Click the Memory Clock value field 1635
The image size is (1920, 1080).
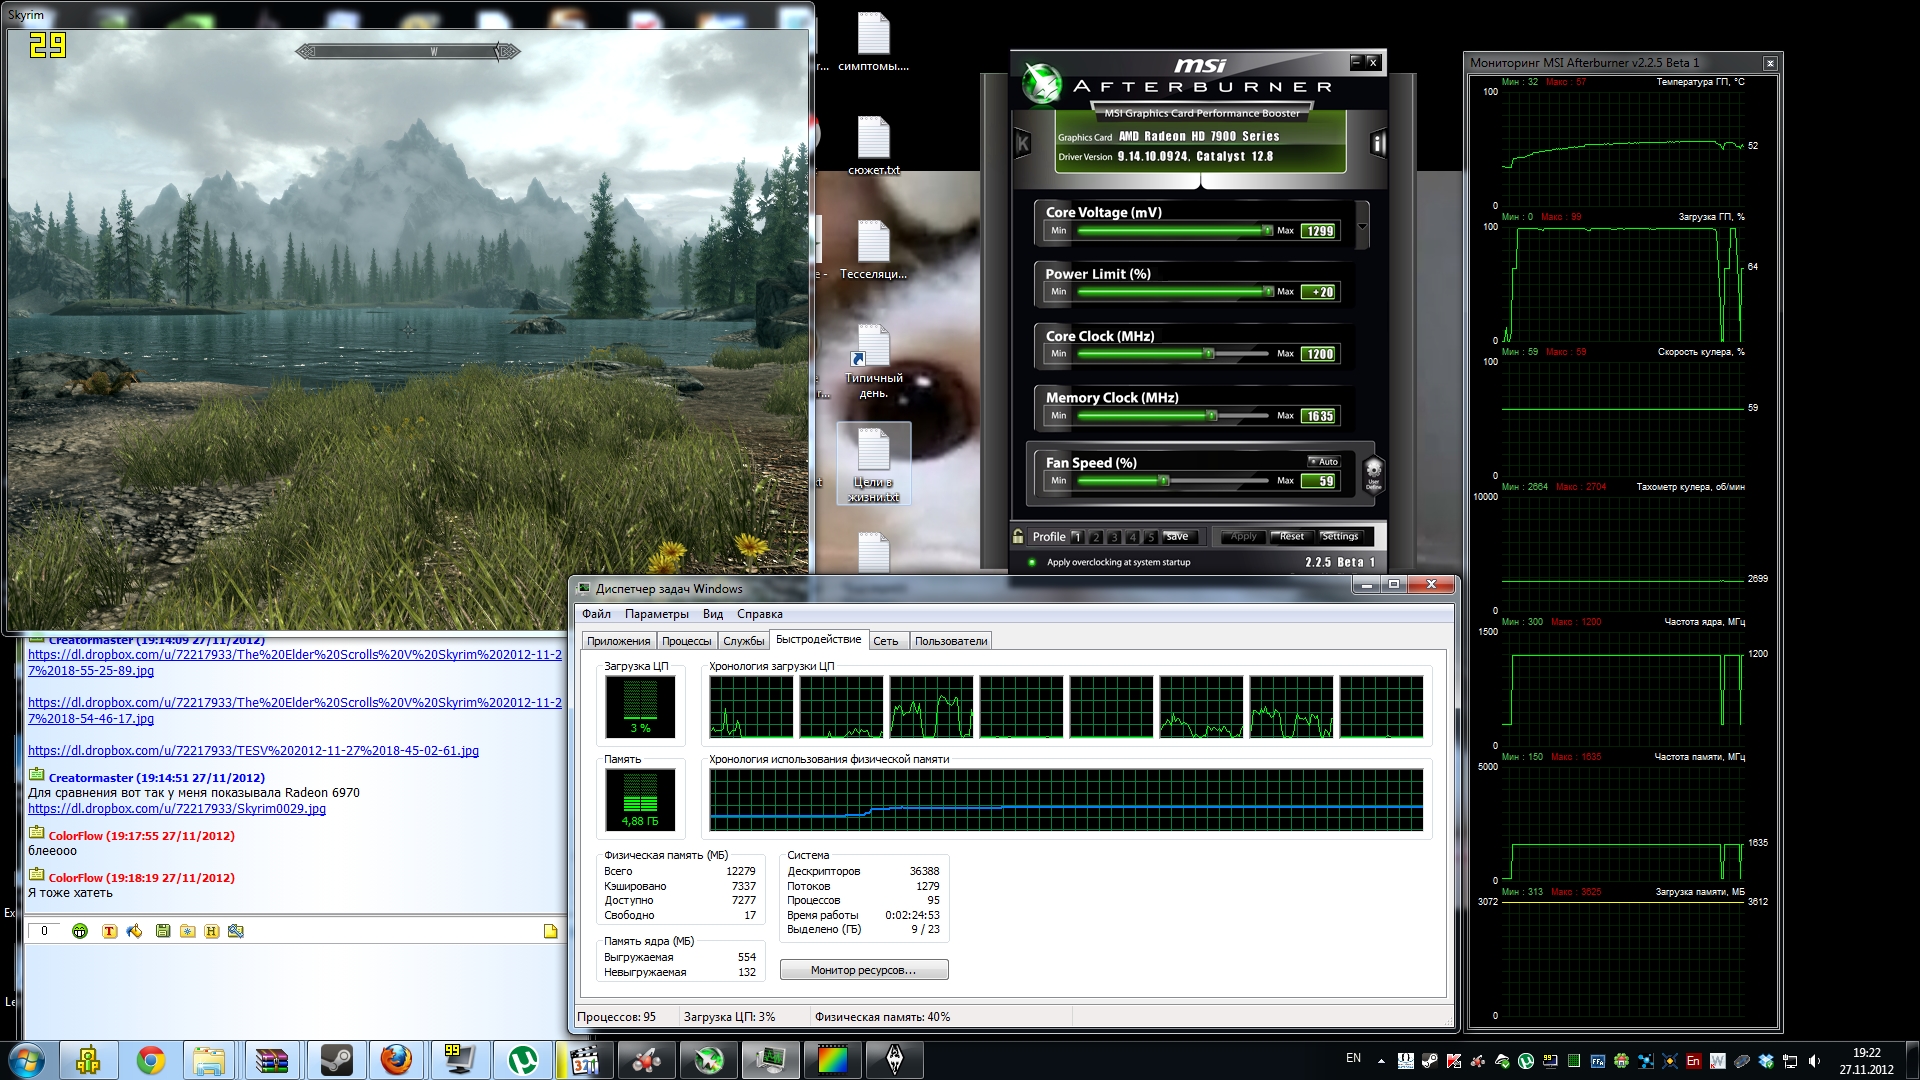(x=1319, y=416)
